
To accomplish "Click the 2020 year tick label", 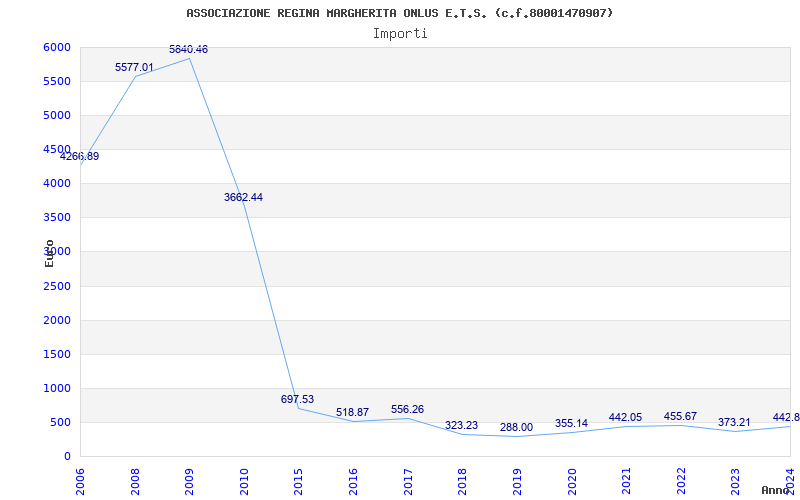I will click(x=571, y=482).
